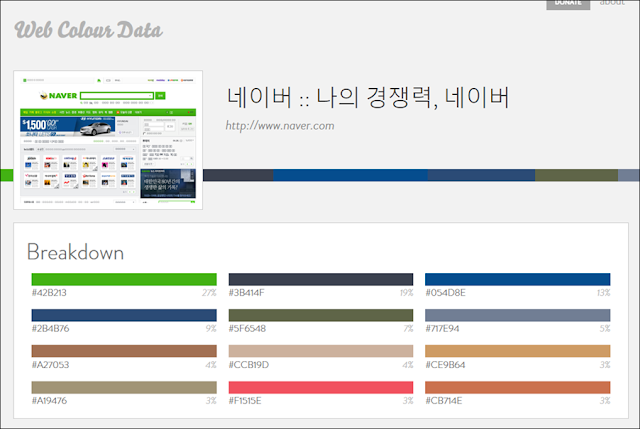Viewport: 640px width, 429px height.
Task: Click the bright blue segment of the proportion strip
Action: tap(350, 175)
